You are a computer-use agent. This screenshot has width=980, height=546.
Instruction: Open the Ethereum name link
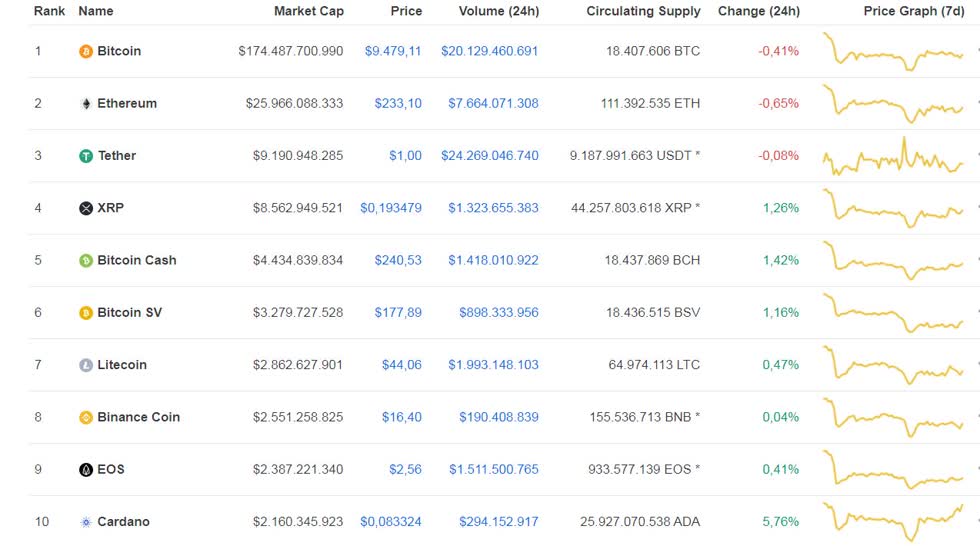click(x=127, y=104)
